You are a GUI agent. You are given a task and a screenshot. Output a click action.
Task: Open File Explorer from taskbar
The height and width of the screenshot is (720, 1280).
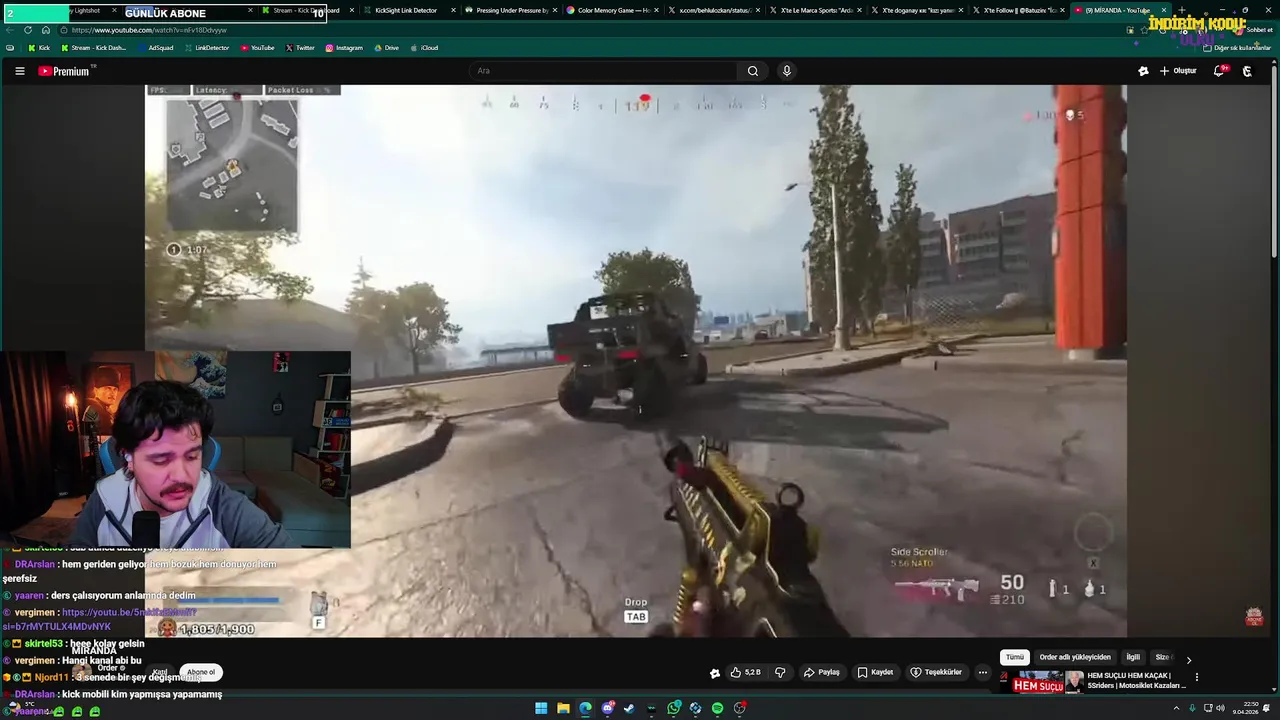pos(563,708)
